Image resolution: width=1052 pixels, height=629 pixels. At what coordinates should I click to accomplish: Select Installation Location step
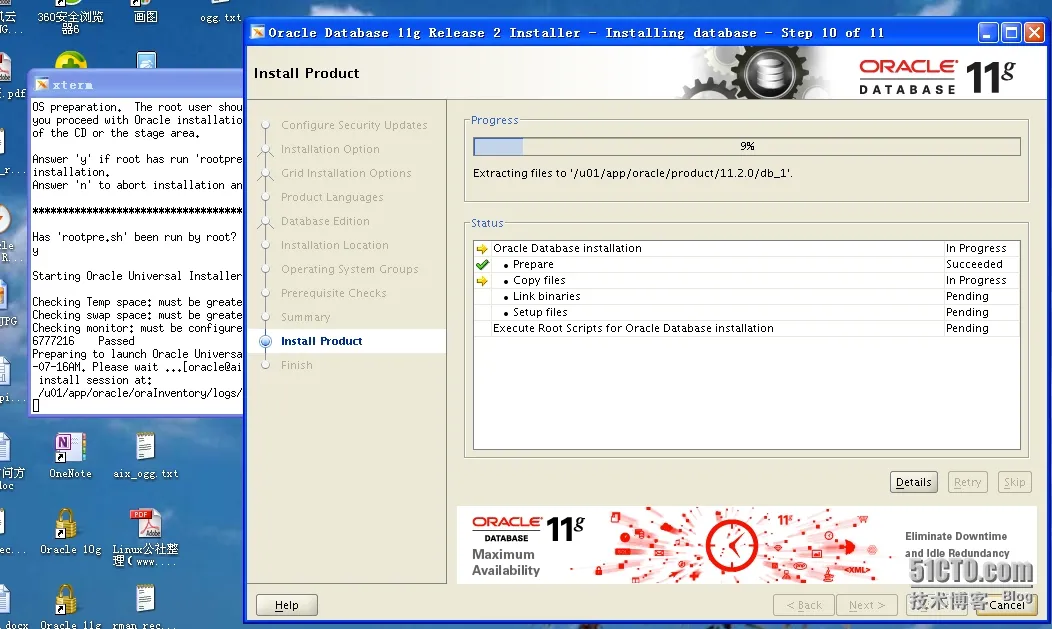[334, 245]
